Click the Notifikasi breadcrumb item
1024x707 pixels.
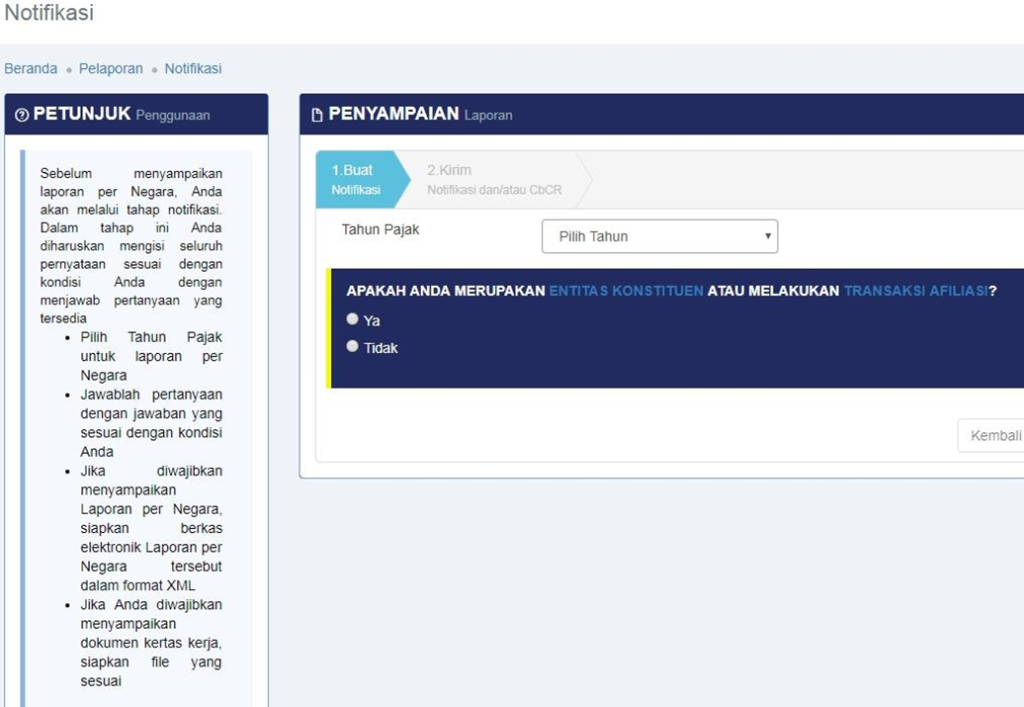tap(193, 69)
